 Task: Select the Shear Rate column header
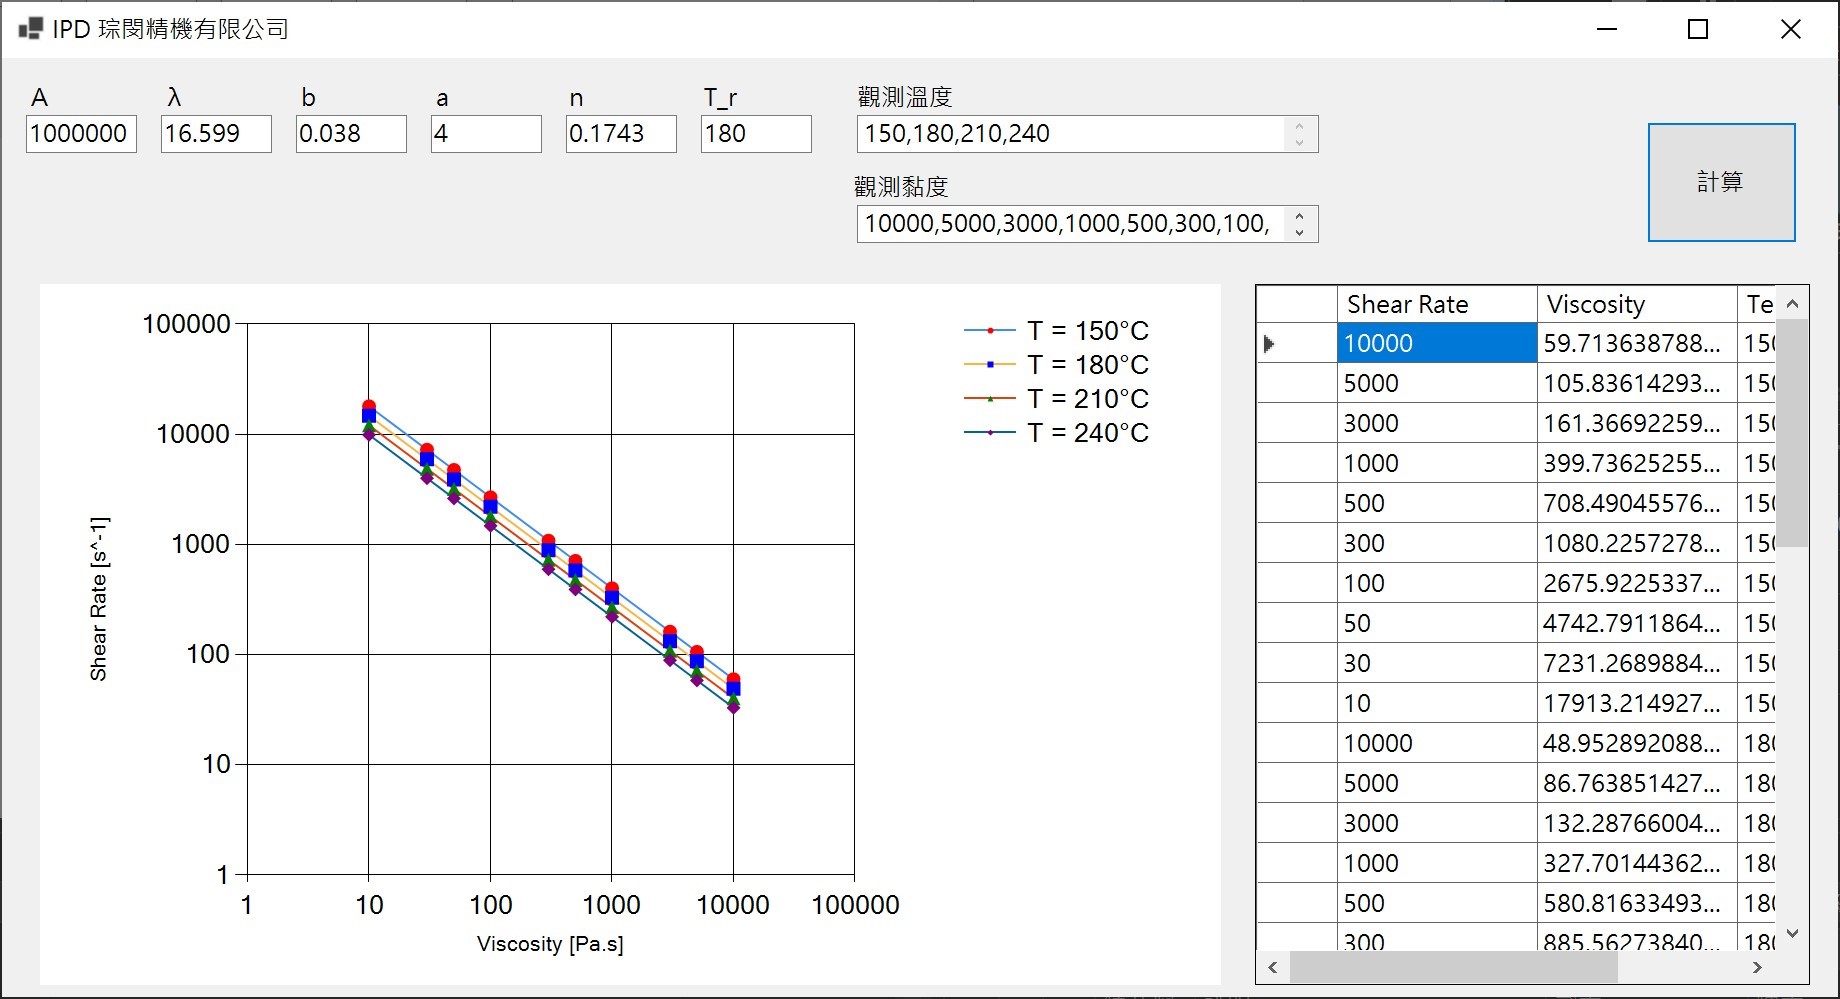(x=1435, y=304)
